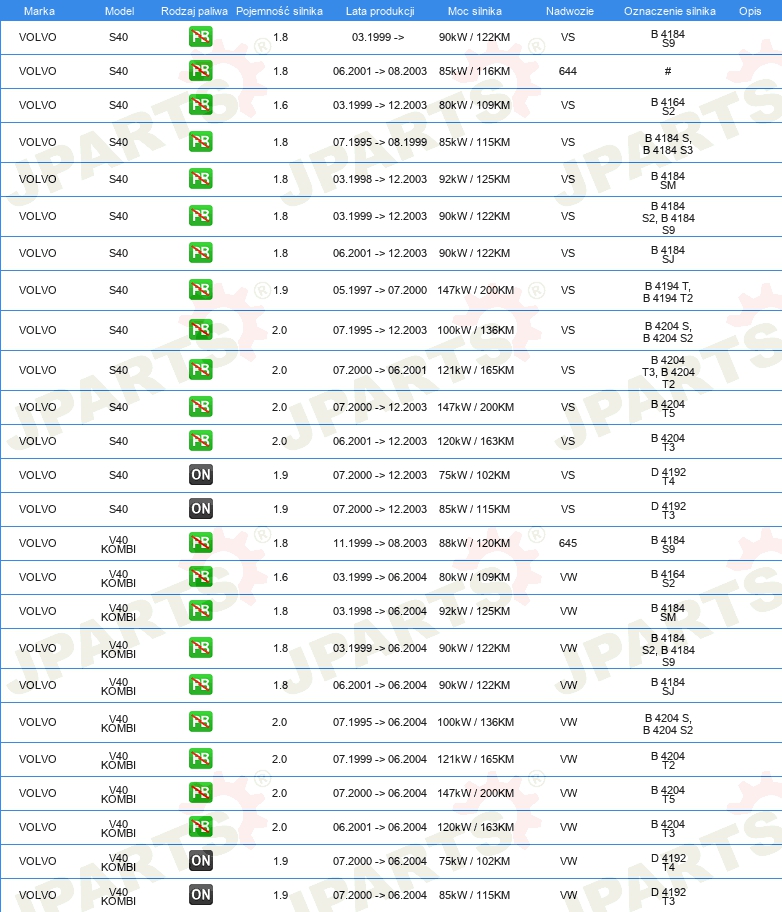
Task: Select the "05.1997 -> 07.2000" date cell
Action: 380,290
